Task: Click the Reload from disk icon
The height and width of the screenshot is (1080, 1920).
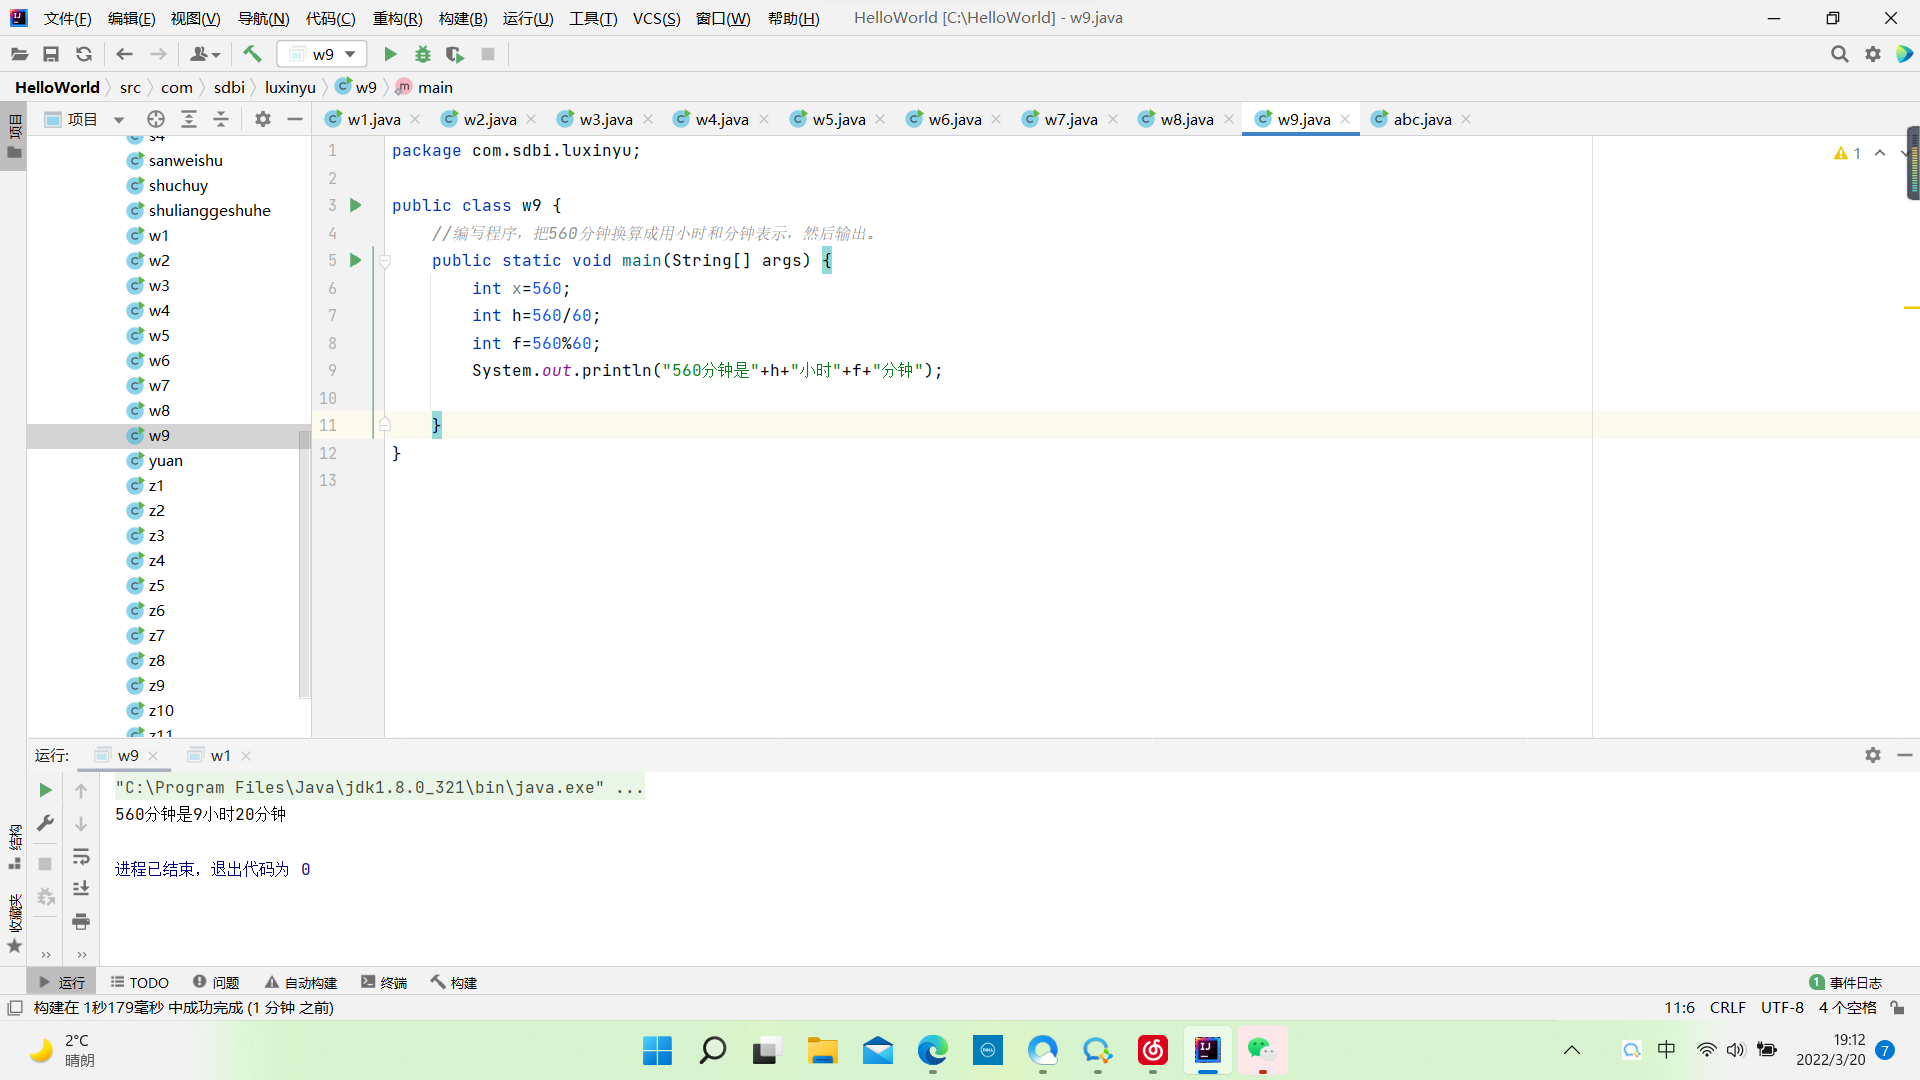Action: coord(84,54)
